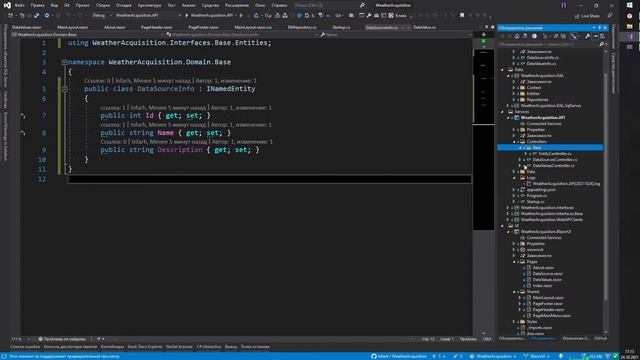Viewport: 640px width, 360px height.
Task: Open the project navigation dropdown WeatherAcquisition.Domain.Base
Action: (88, 35)
